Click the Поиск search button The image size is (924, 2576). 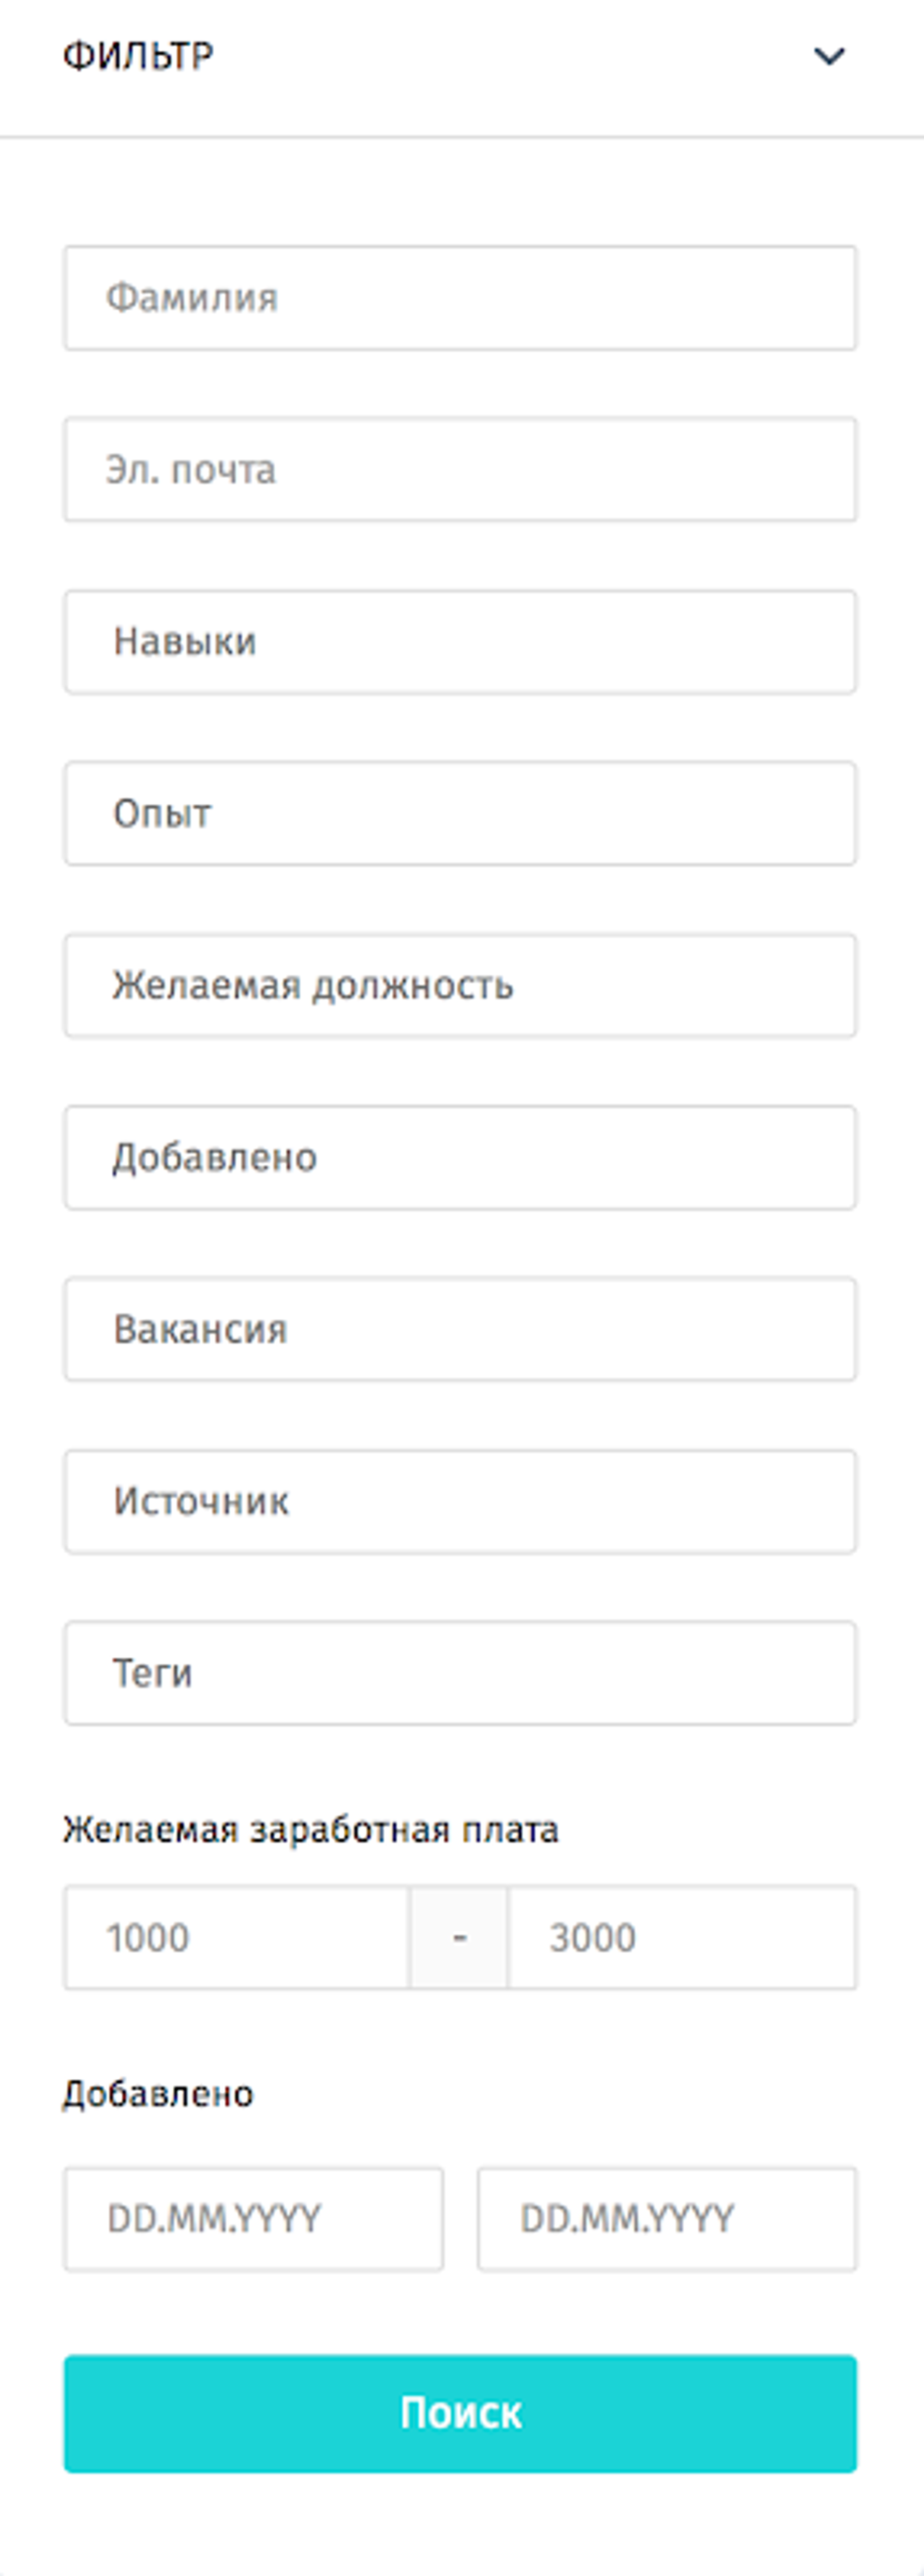460,2414
